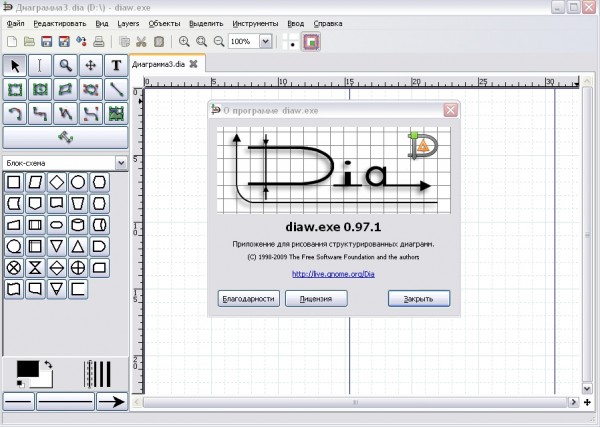Select the Outline tool wide button
The image size is (600, 427).
pos(65,137)
